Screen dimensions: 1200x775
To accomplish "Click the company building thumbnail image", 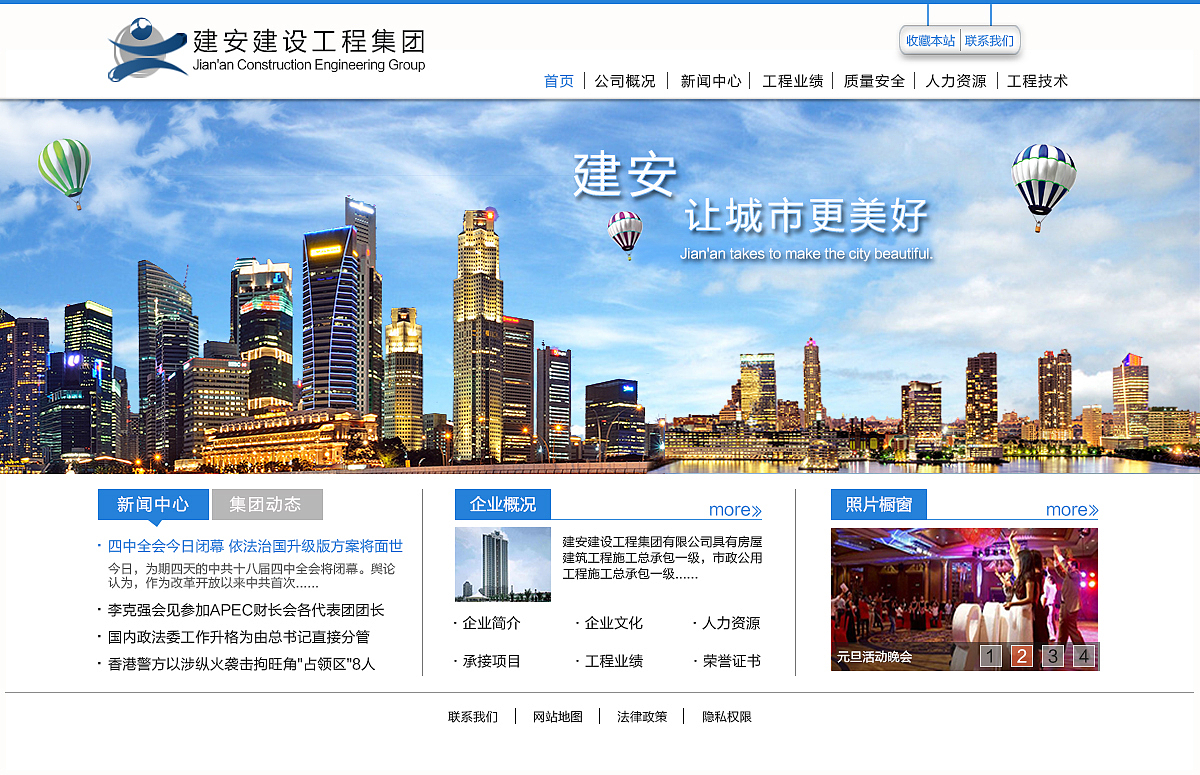I will point(502,565).
